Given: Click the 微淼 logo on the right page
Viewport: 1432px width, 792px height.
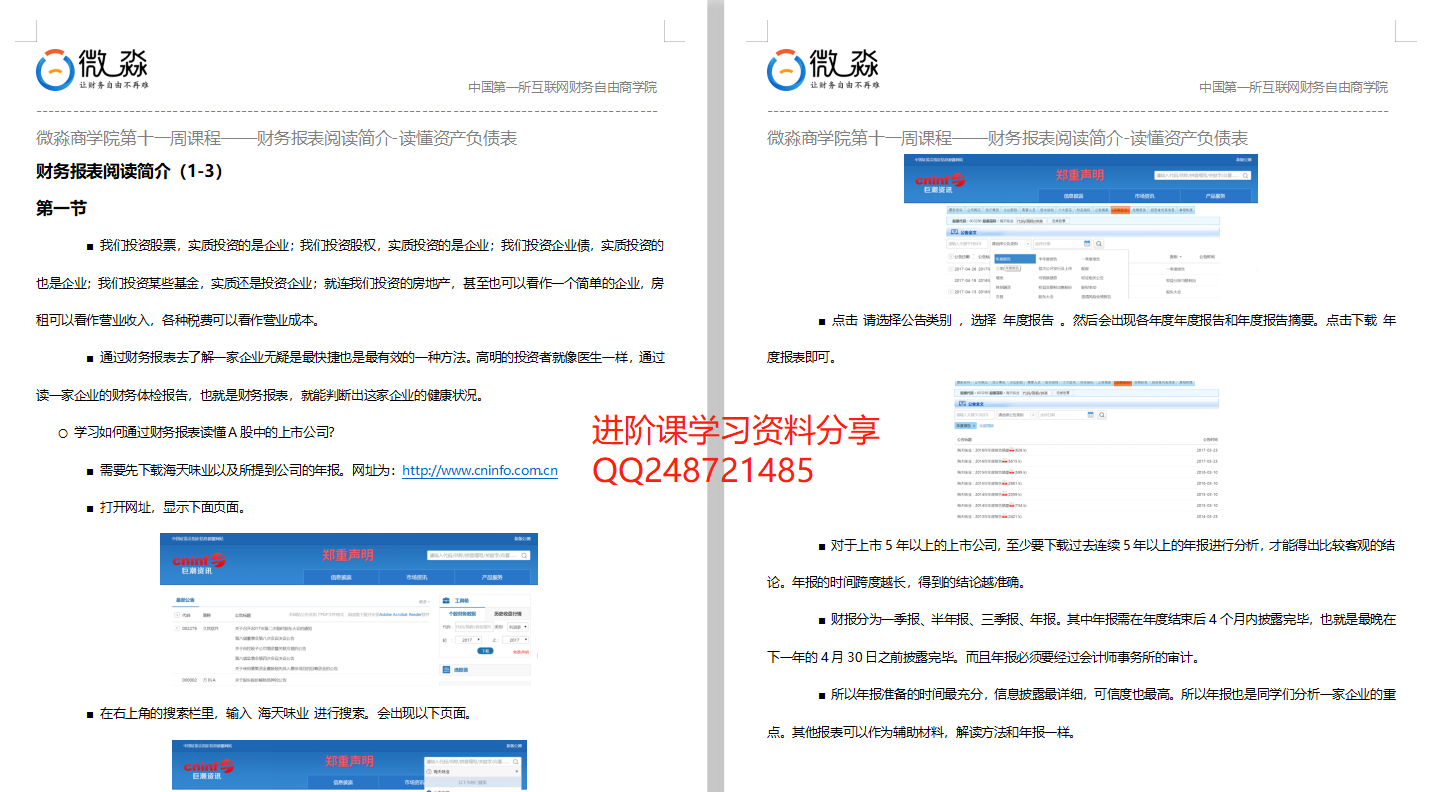Looking at the screenshot, I should click(x=822, y=68).
